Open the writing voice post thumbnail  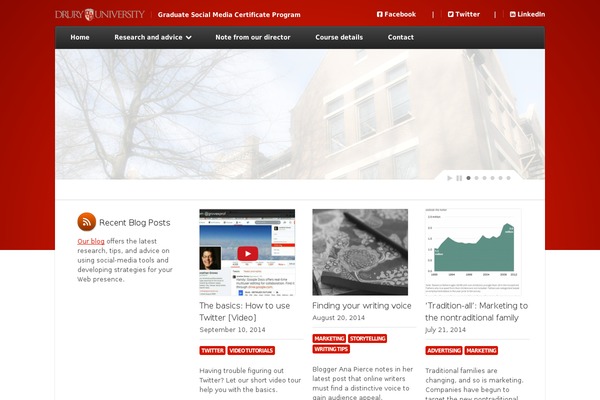pos(360,252)
